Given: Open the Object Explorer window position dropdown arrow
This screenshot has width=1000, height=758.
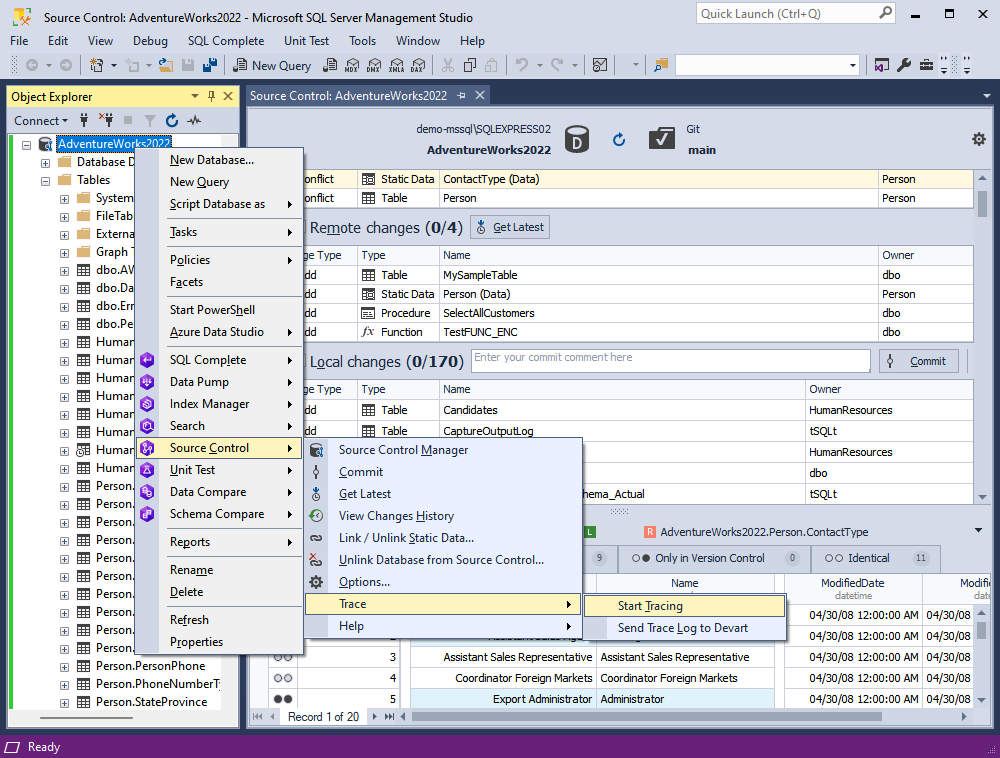Looking at the screenshot, I should click(x=195, y=96).
